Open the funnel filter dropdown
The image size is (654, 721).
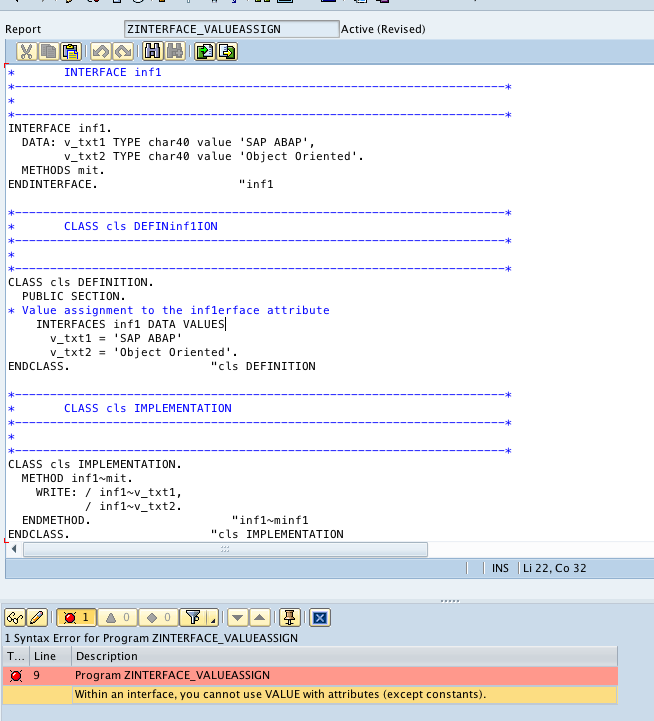click(201, 618)
